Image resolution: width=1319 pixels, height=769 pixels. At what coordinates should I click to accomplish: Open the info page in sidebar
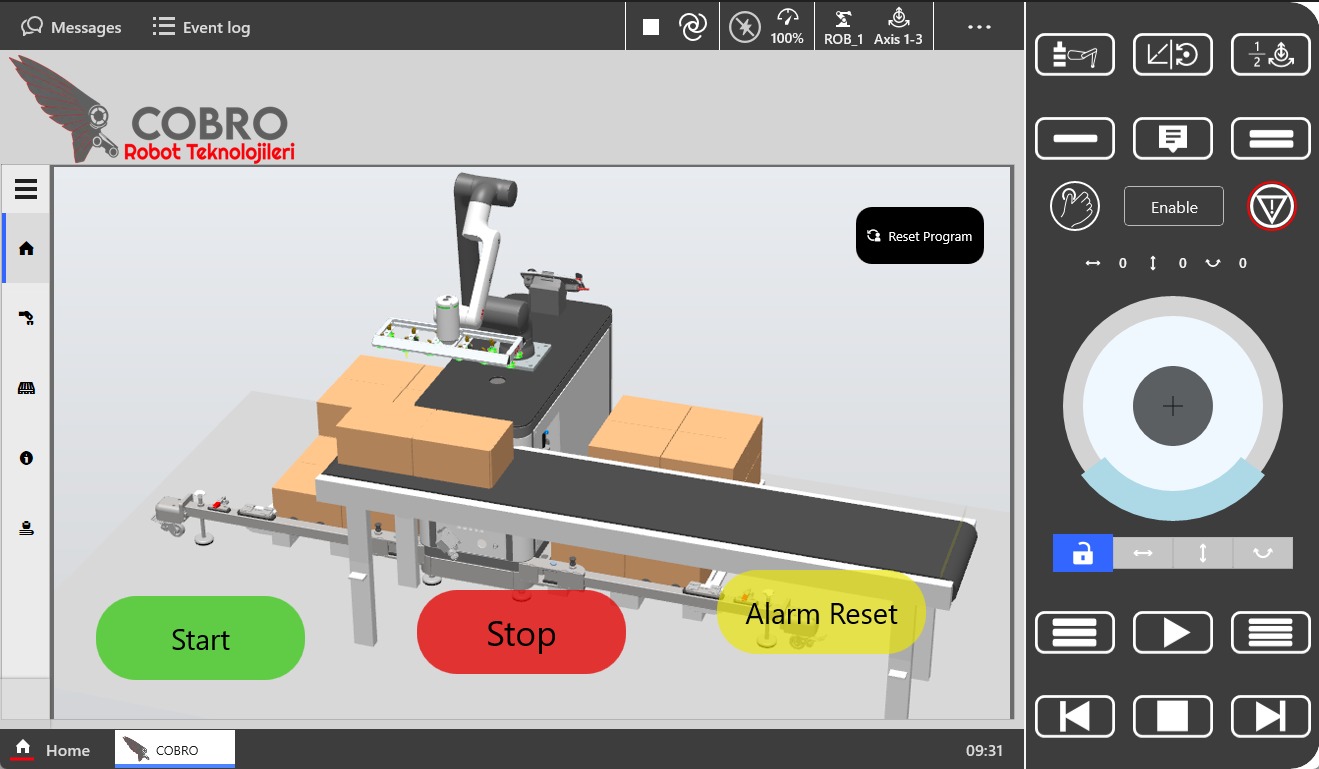27,458
